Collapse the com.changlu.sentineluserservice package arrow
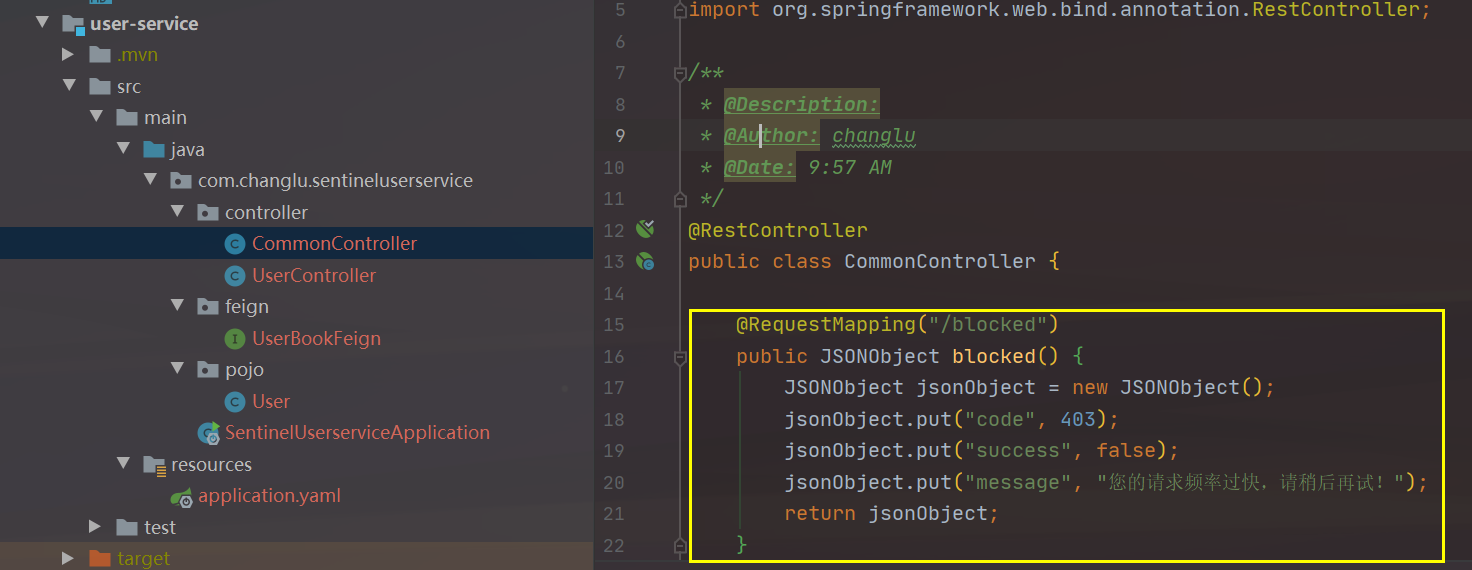 pyautogui.click(x=150, y=180)
